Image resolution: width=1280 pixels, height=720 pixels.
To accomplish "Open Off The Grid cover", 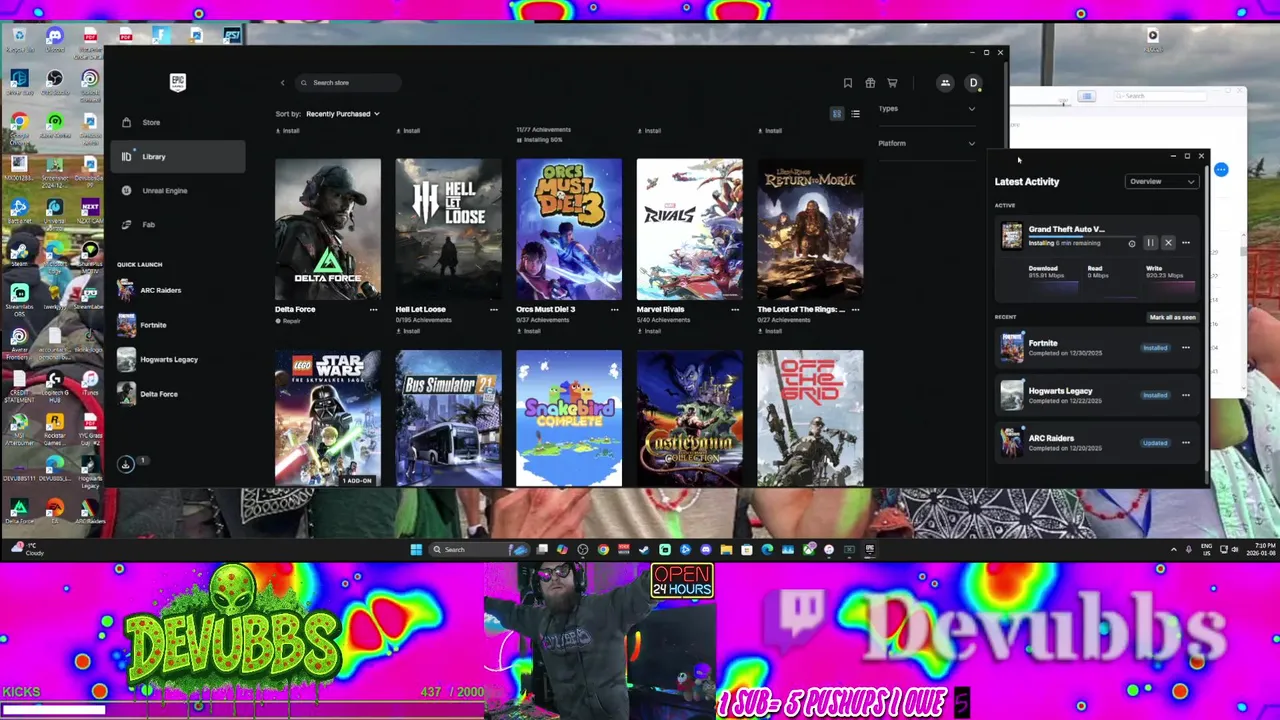I will [x=810, y=418].
